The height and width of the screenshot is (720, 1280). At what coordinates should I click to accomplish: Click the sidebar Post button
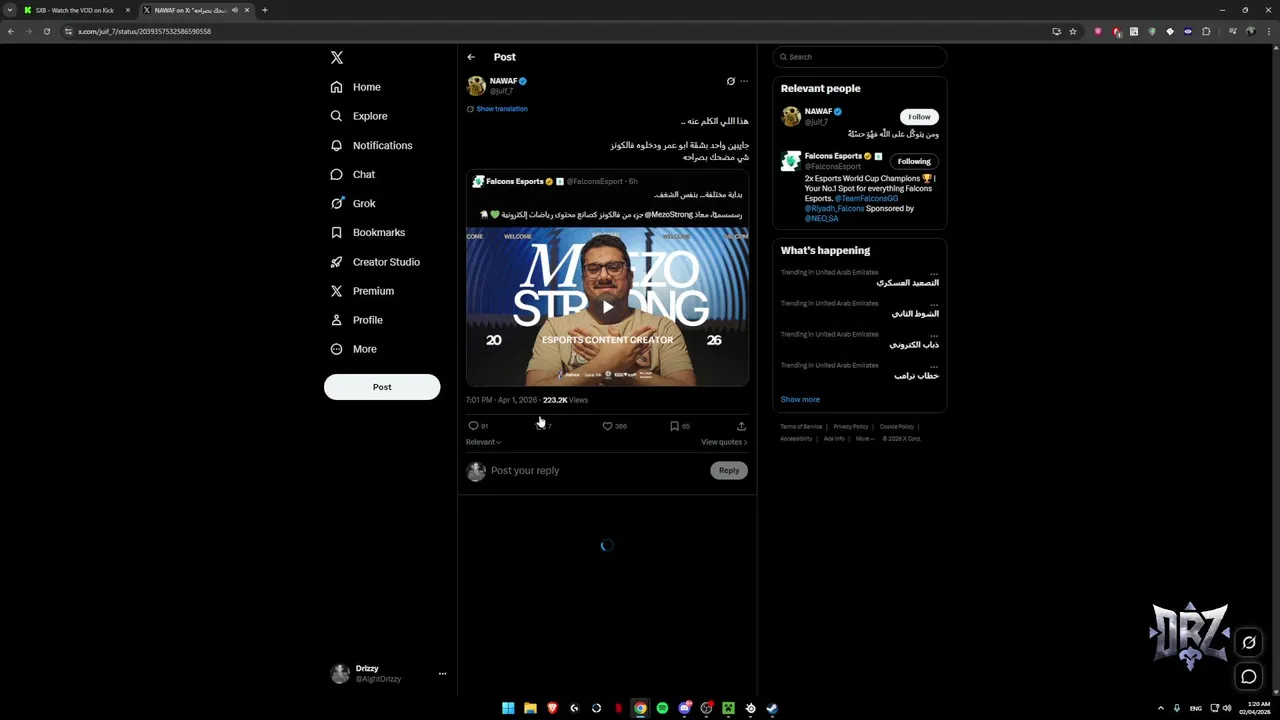(x=382, y=387)
